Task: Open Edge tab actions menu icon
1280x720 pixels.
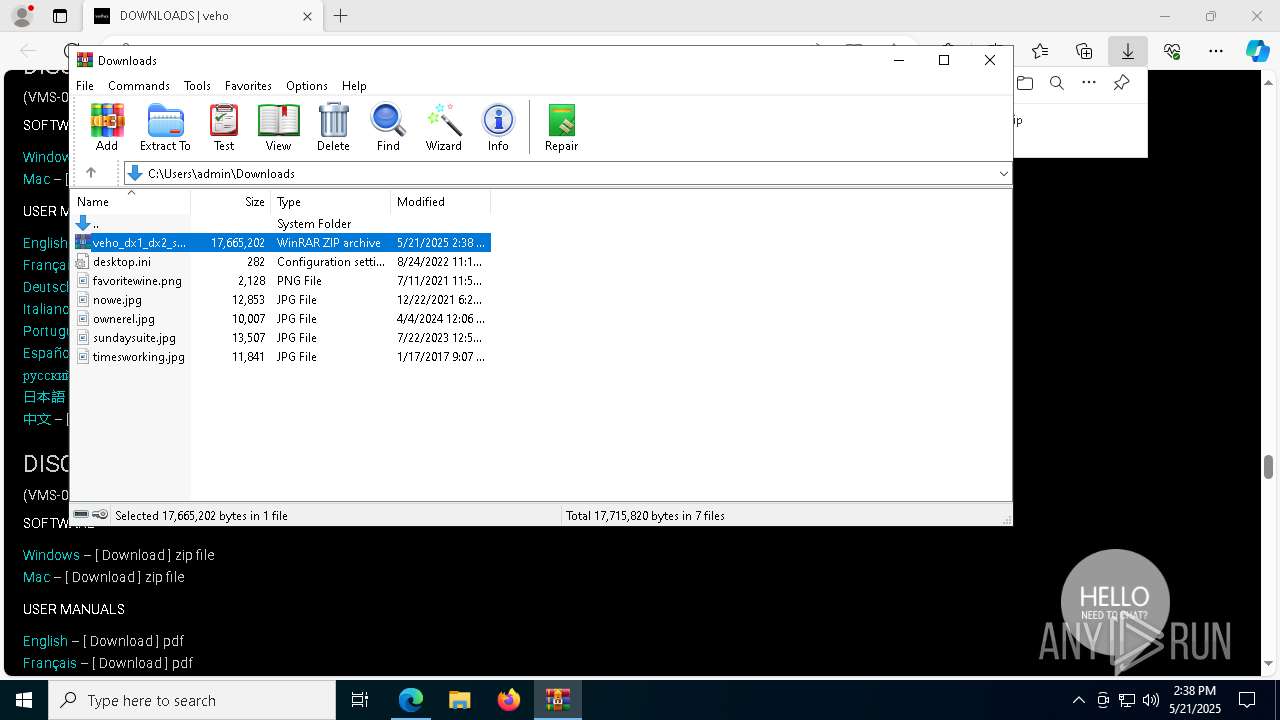Action: click(x=60, y=16)
